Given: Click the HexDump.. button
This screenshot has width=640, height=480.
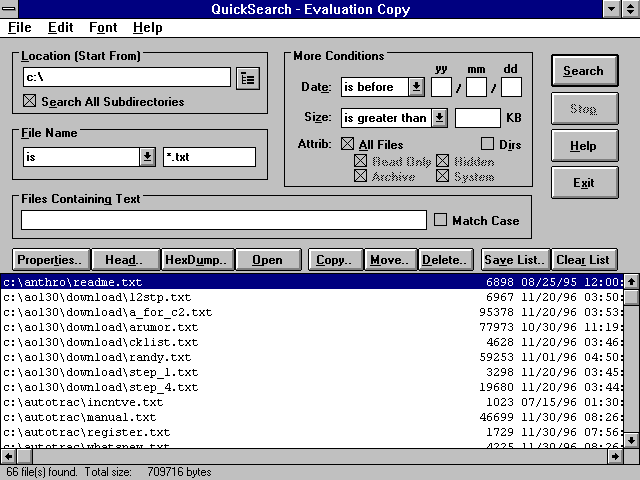Looking at the screenshot, I should click(x=198, y=260).
